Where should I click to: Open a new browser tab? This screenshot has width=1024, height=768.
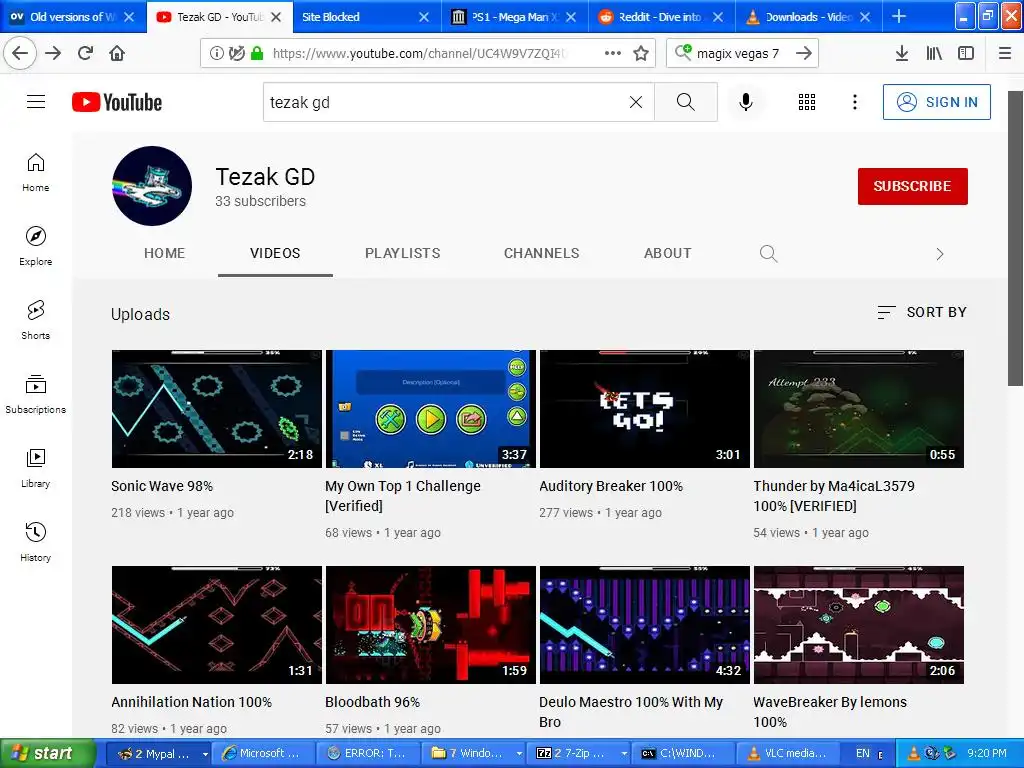point(899,16)
